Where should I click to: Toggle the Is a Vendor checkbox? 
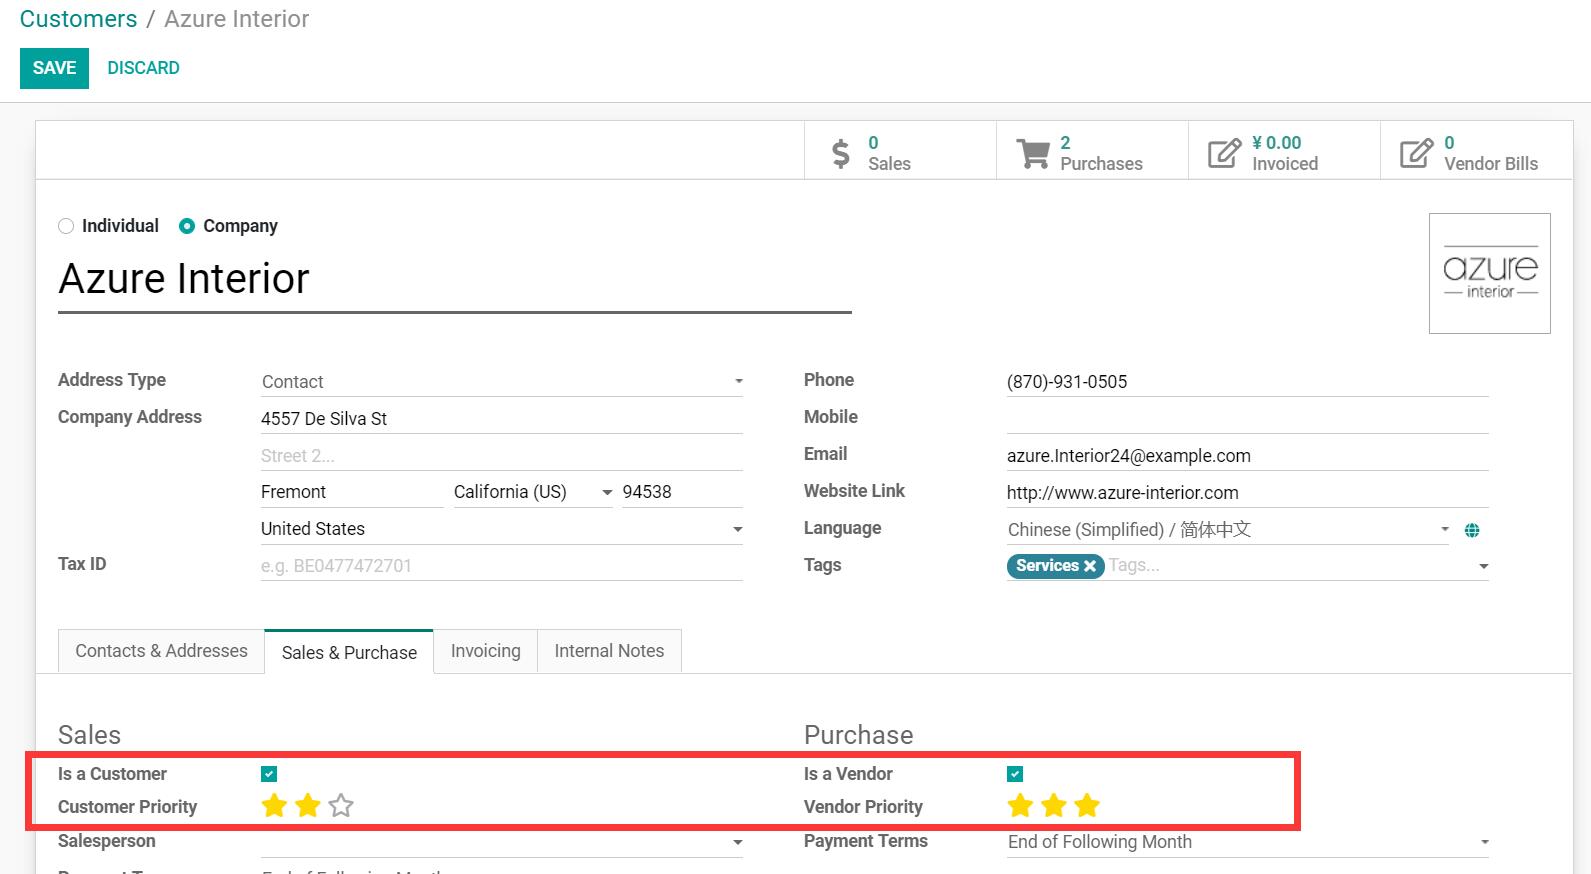(1015, 774)
